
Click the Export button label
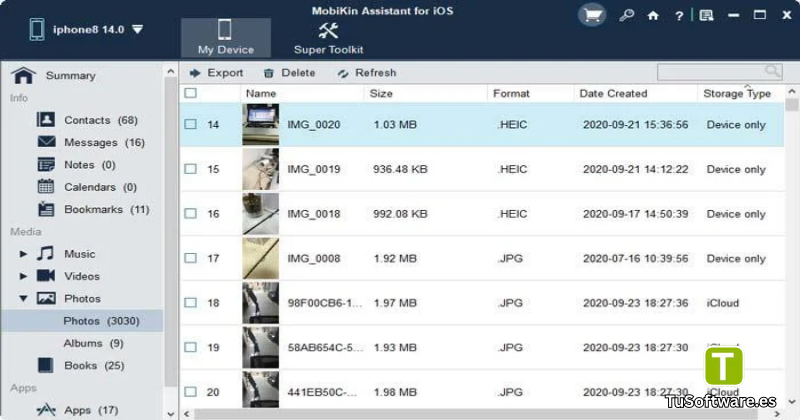(x=225, y=73)
